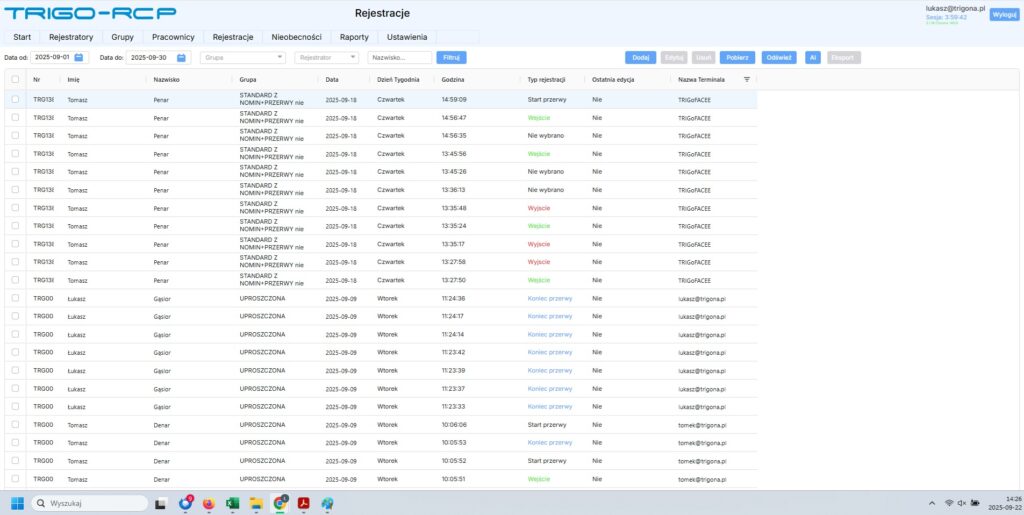Go to the Raporty tab
The height and width of the screenshot is (515, 1024).
coord(354,37)
